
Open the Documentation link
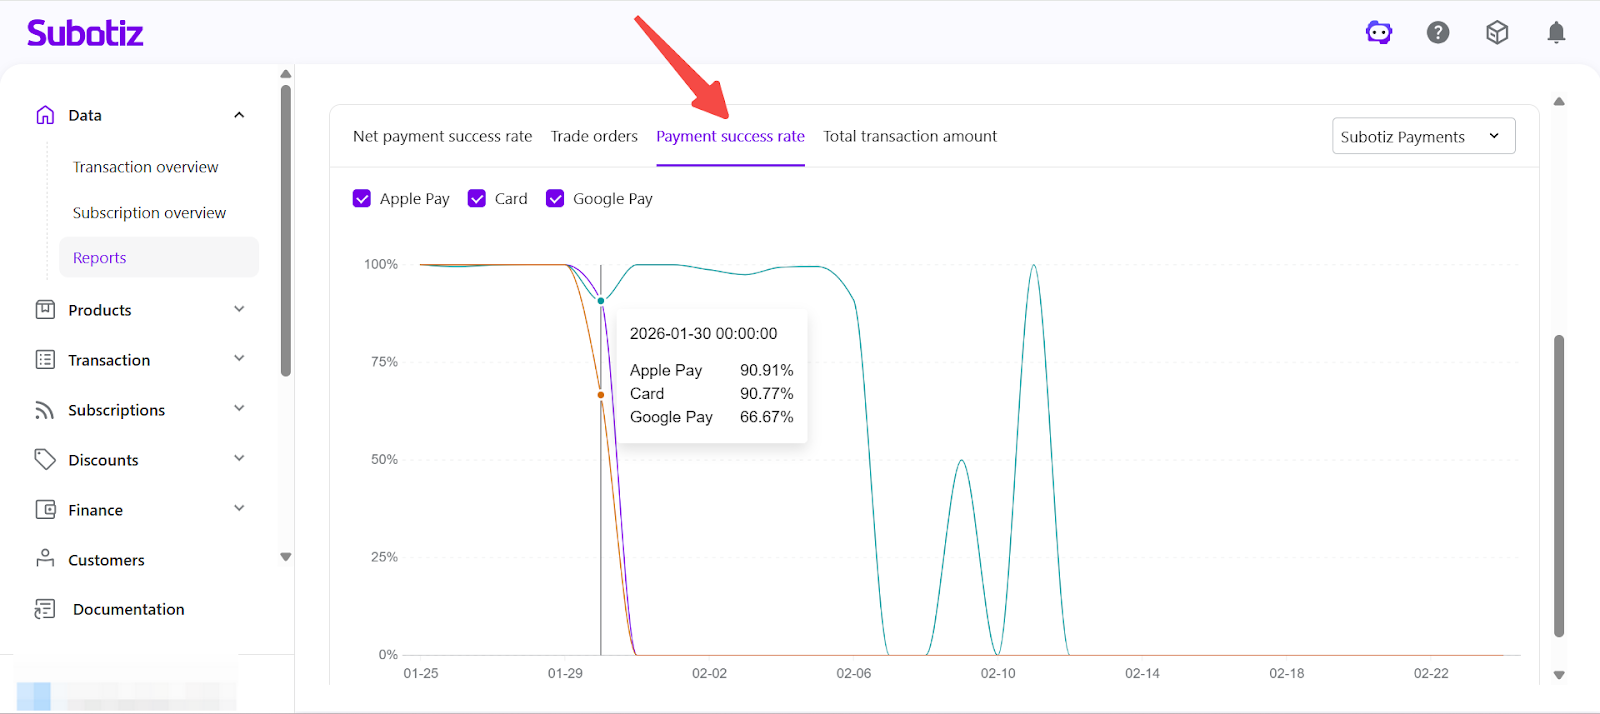click(128, 609)
